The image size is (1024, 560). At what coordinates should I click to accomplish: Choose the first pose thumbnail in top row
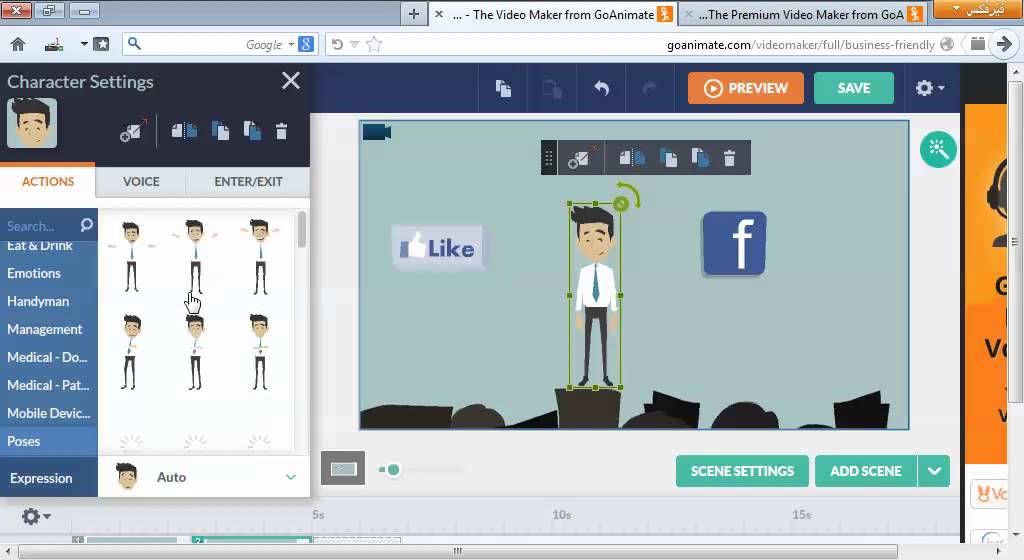point(131,257)
